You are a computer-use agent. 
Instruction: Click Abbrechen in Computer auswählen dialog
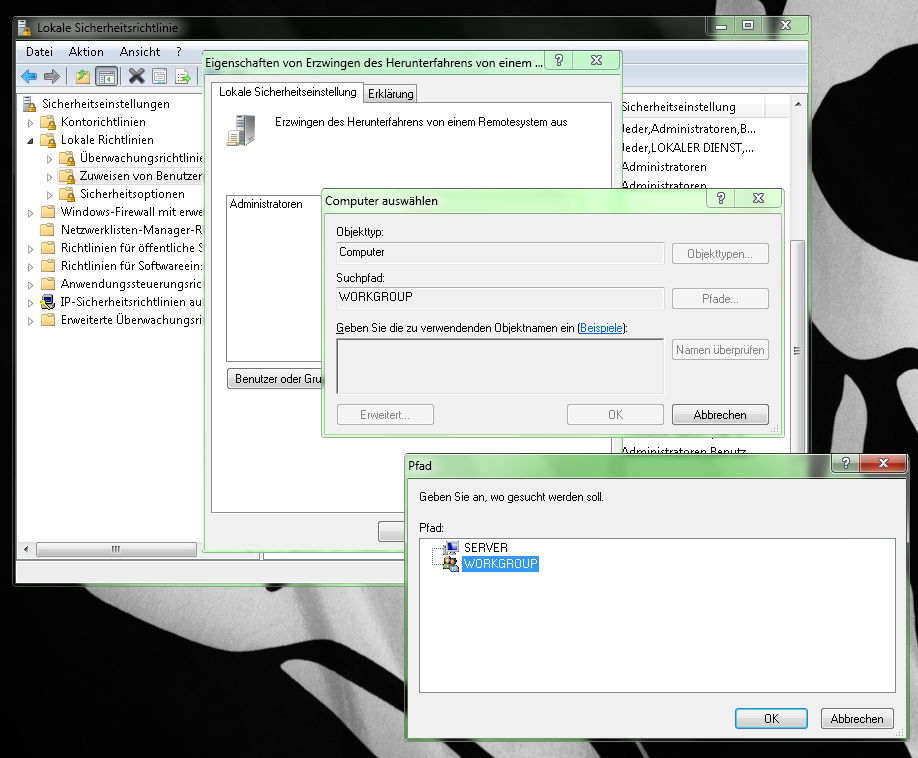720,415
